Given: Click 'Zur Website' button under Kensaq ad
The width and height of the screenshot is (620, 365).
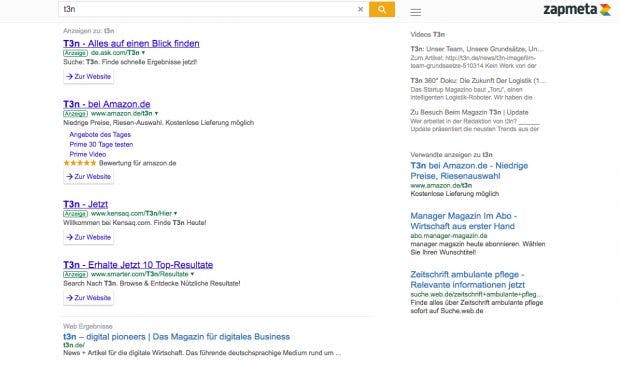Looking at the screenshot, I should coord(89,237).
